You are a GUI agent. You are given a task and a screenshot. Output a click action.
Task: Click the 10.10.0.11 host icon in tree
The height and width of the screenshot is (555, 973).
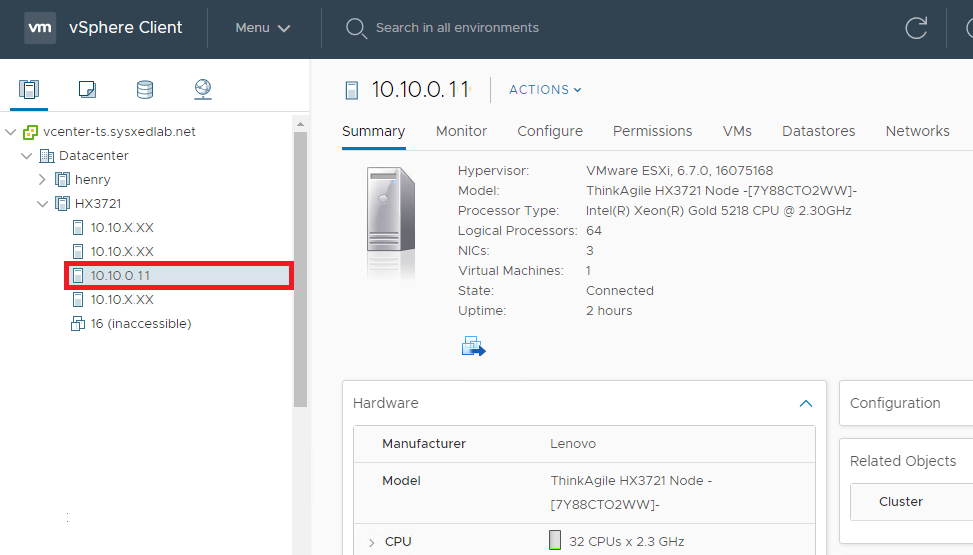78,276
